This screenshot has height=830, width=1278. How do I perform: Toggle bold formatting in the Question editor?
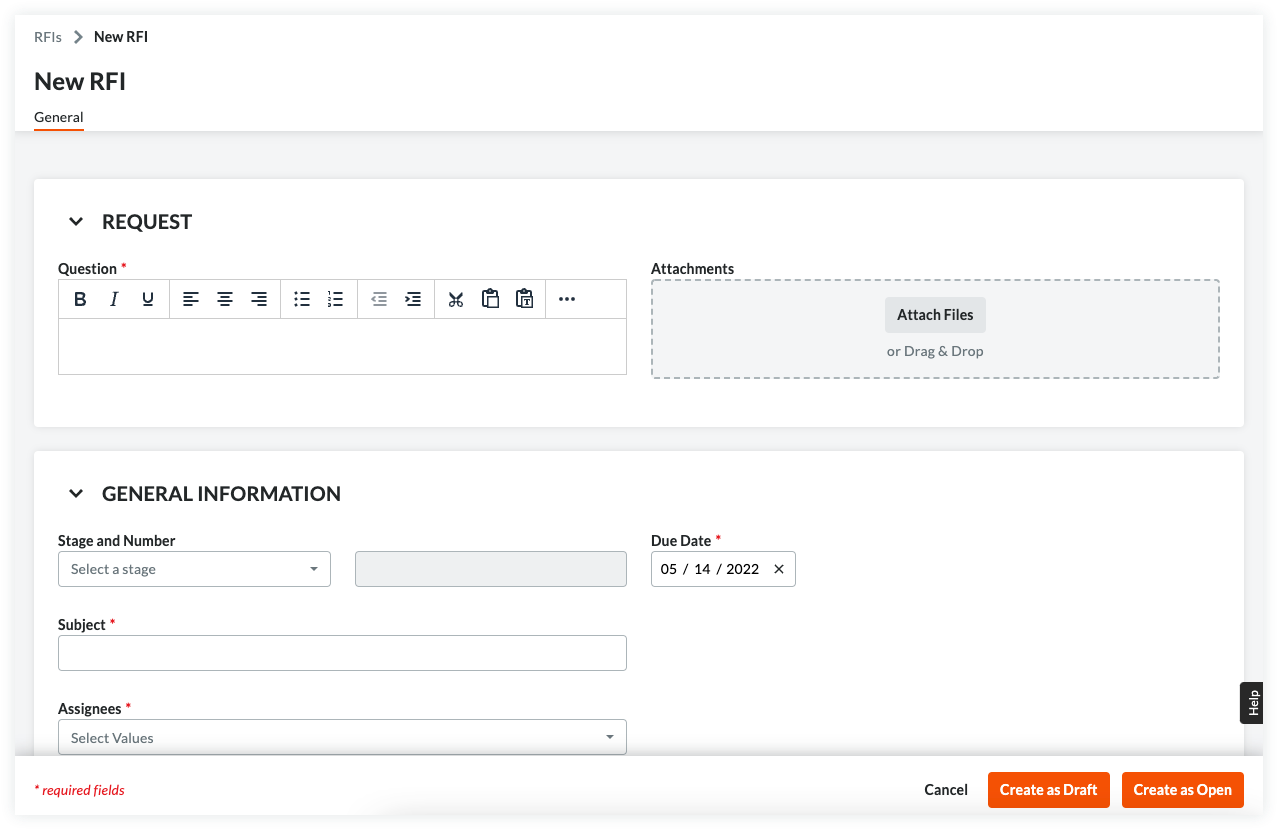pos(80,299)
